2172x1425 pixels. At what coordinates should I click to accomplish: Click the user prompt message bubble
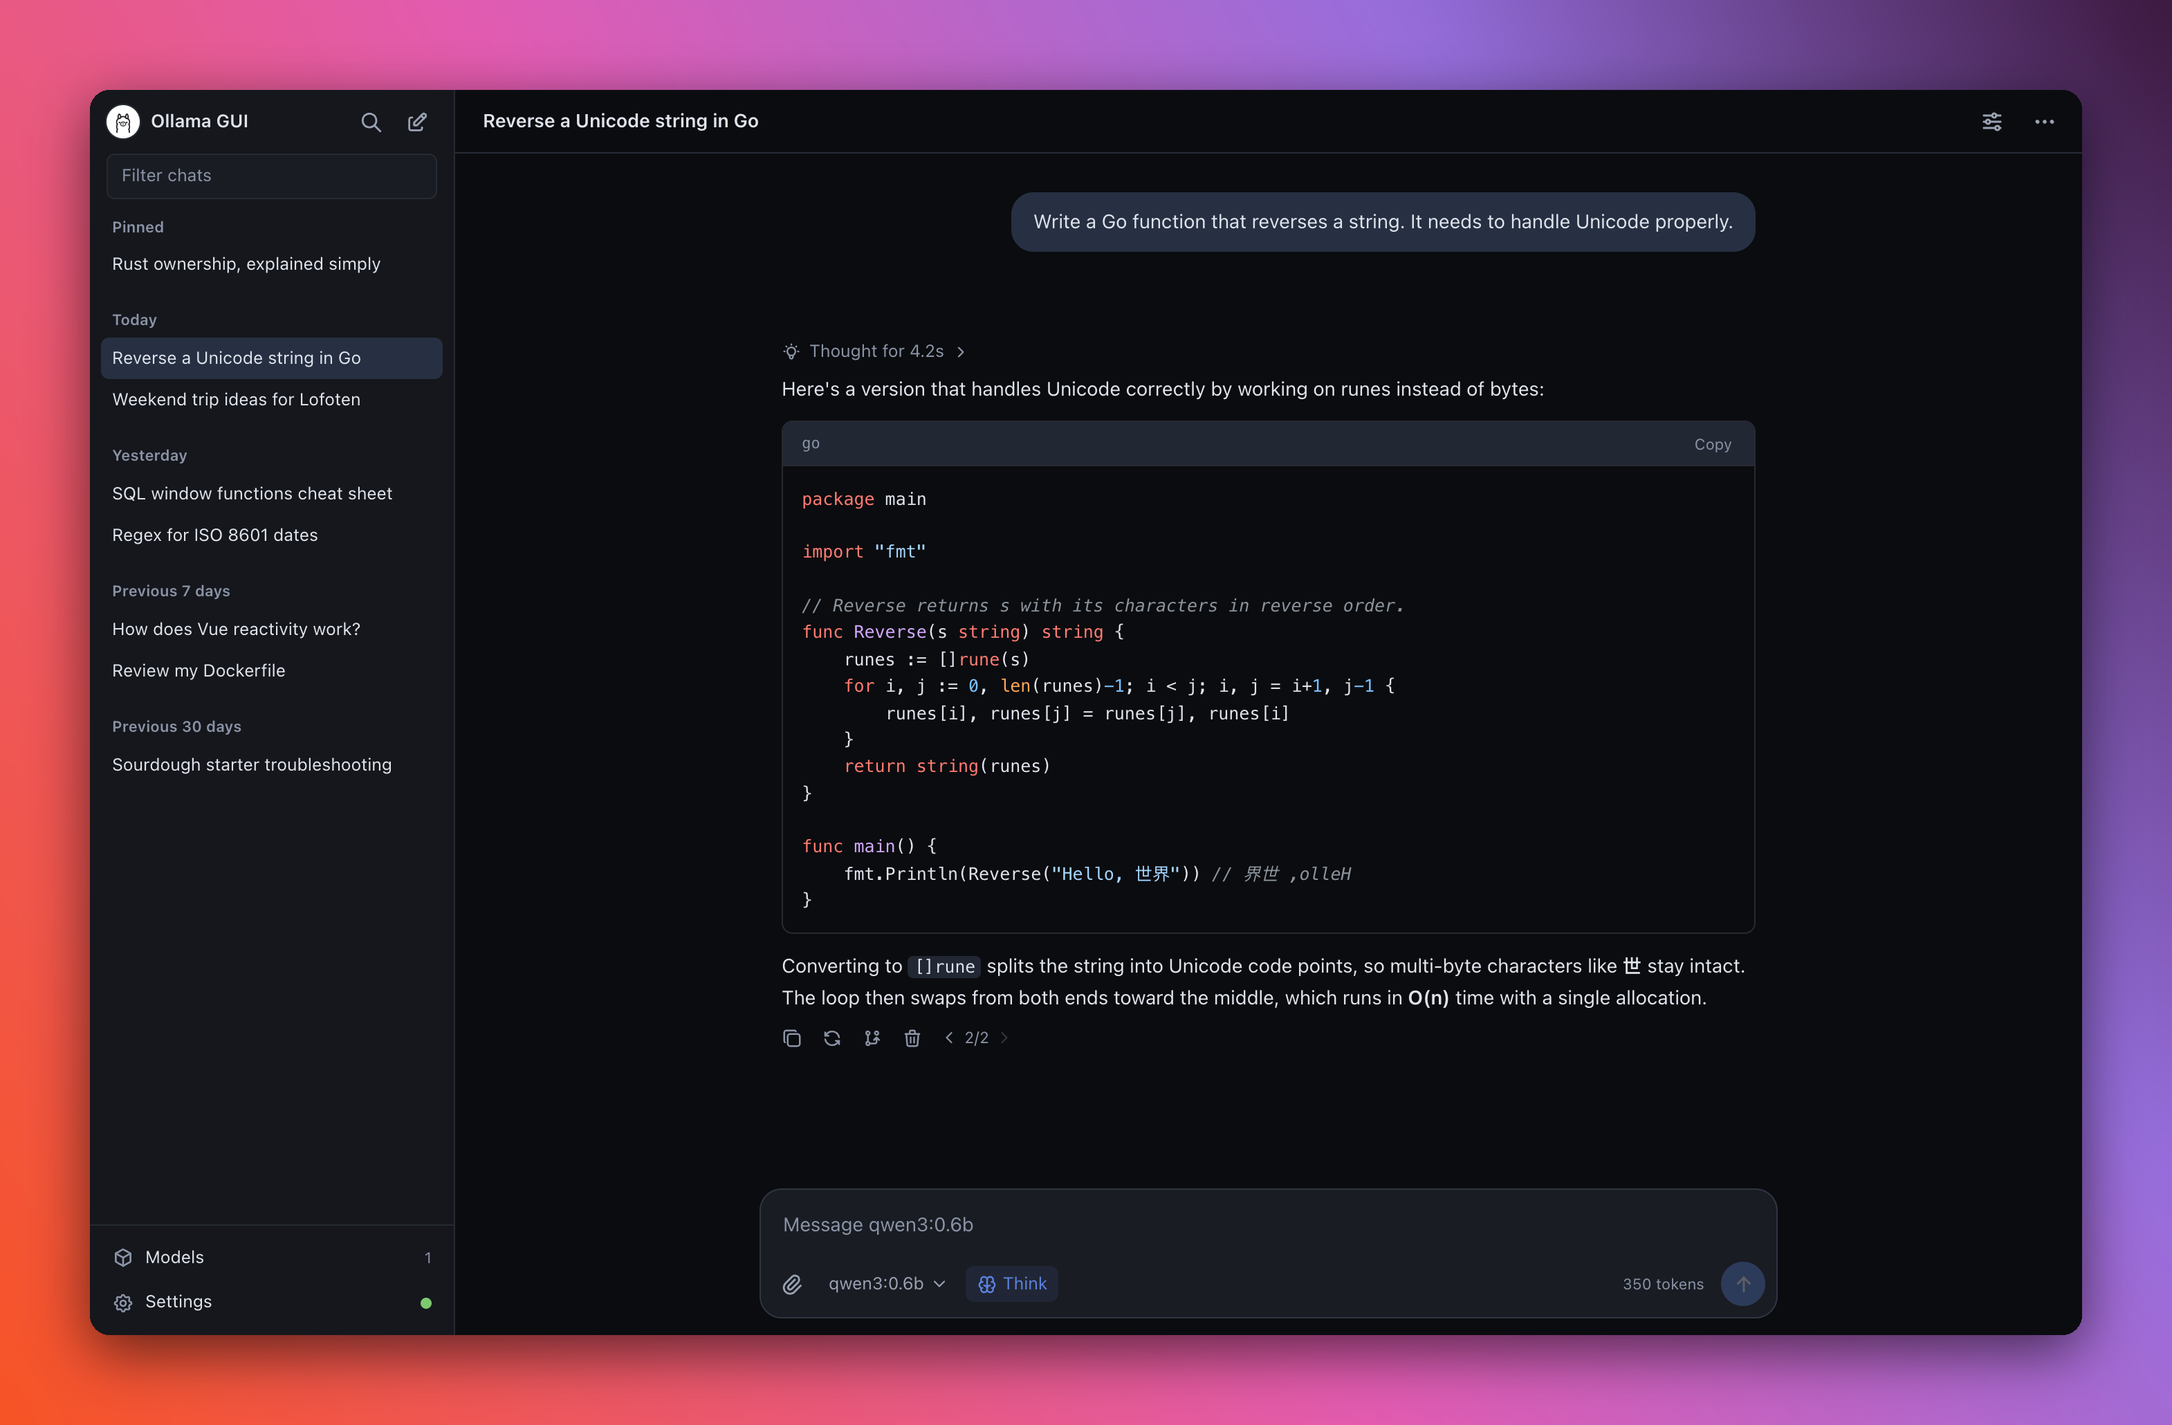click(x=1382, y=222)
